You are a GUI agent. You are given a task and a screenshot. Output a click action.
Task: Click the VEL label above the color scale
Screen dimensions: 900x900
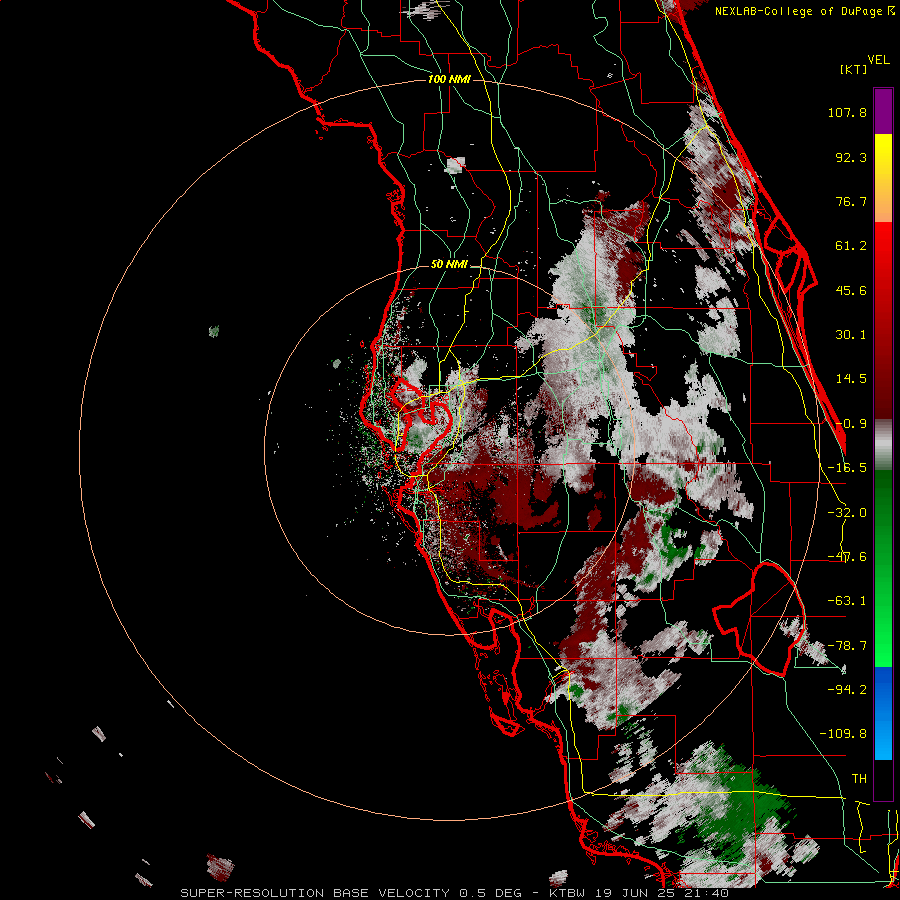[879, 59]
